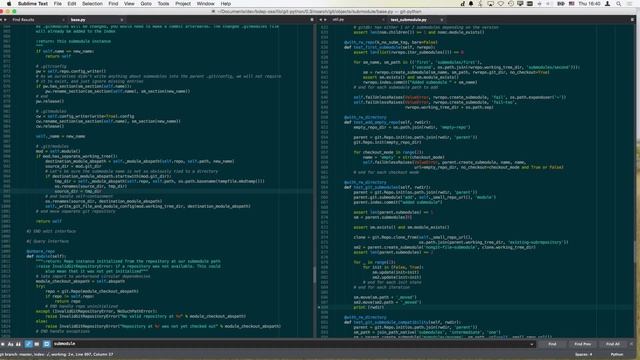Open the Find menu
640x360 pixels.
[113, 3]
